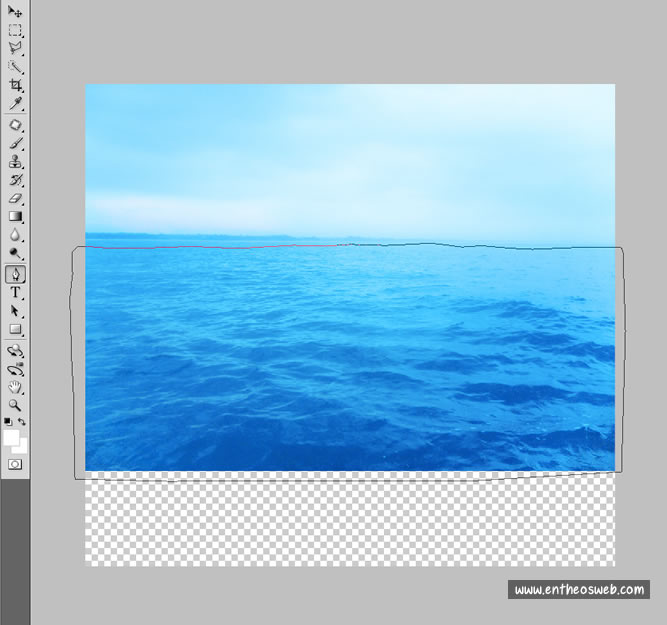Pick the Hand tool

click(x=15, y=386)
